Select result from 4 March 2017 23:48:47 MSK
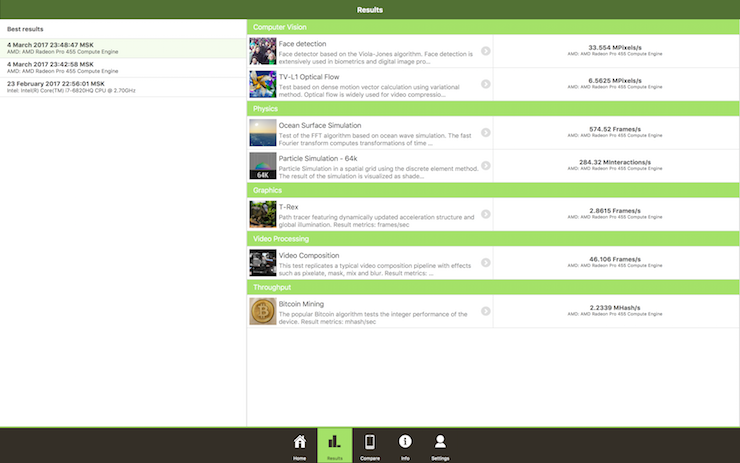The width and height of the screenshot is (740, 463). (x=123, y=48)
